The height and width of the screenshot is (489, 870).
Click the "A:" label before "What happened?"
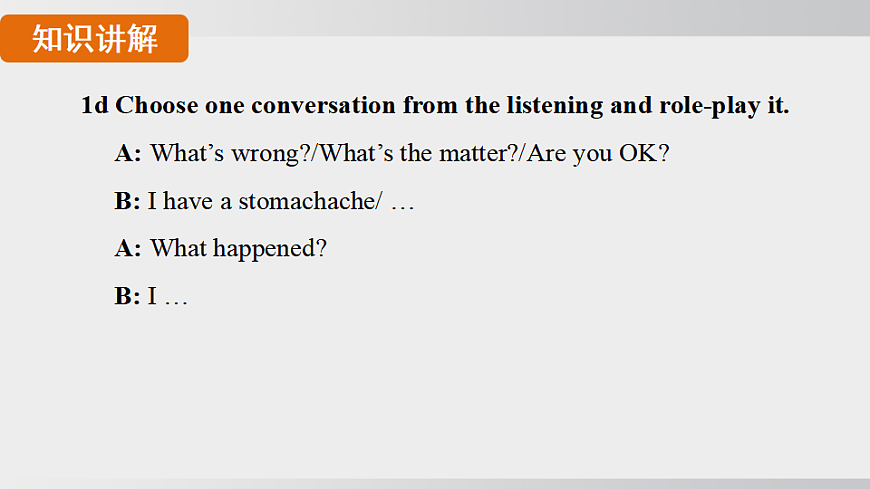tap(128, 248)
